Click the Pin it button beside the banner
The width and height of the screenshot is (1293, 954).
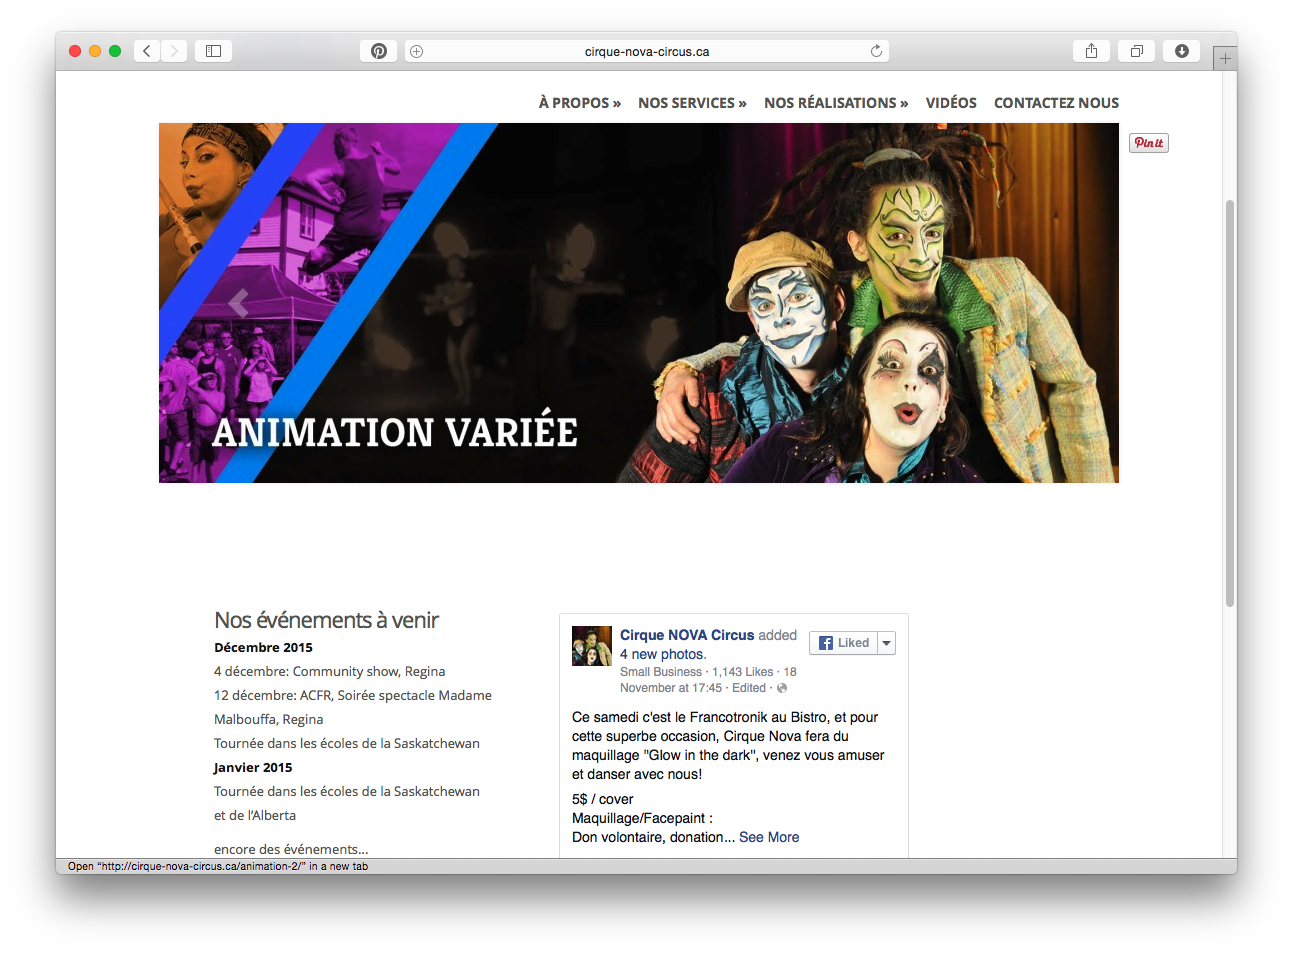1149,143
